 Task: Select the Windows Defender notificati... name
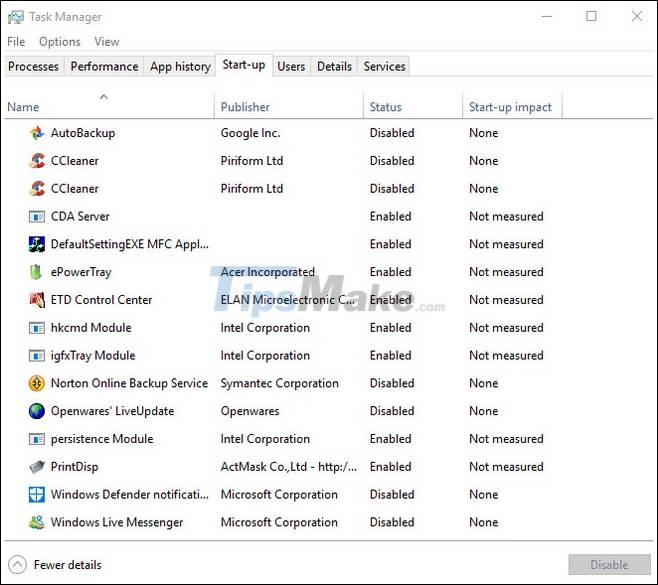pos(130,494)
